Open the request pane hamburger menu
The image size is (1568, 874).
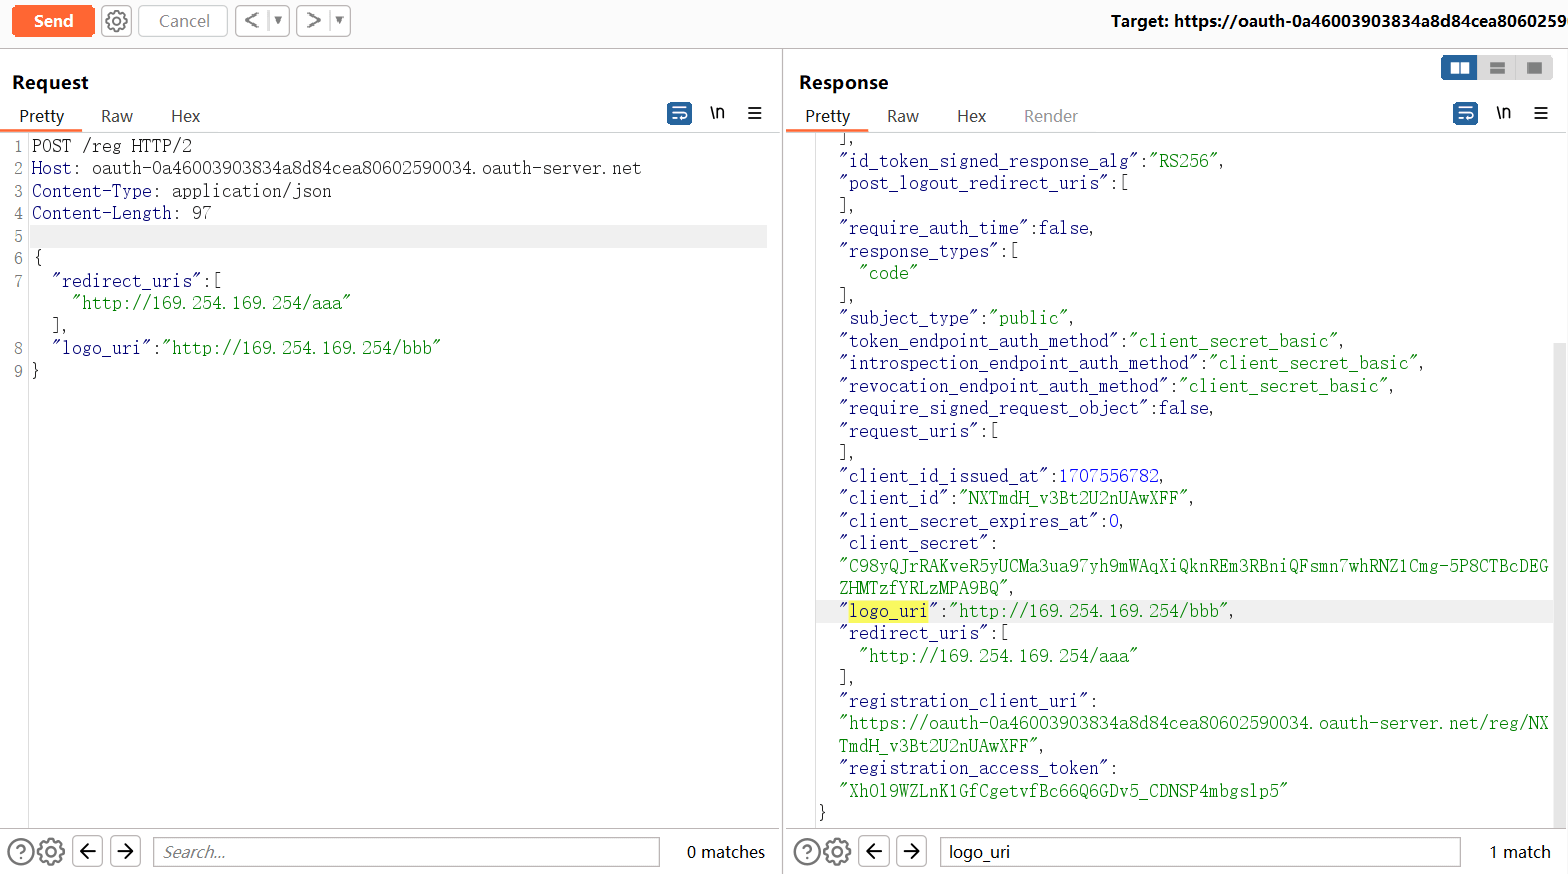tap(755, 114)
